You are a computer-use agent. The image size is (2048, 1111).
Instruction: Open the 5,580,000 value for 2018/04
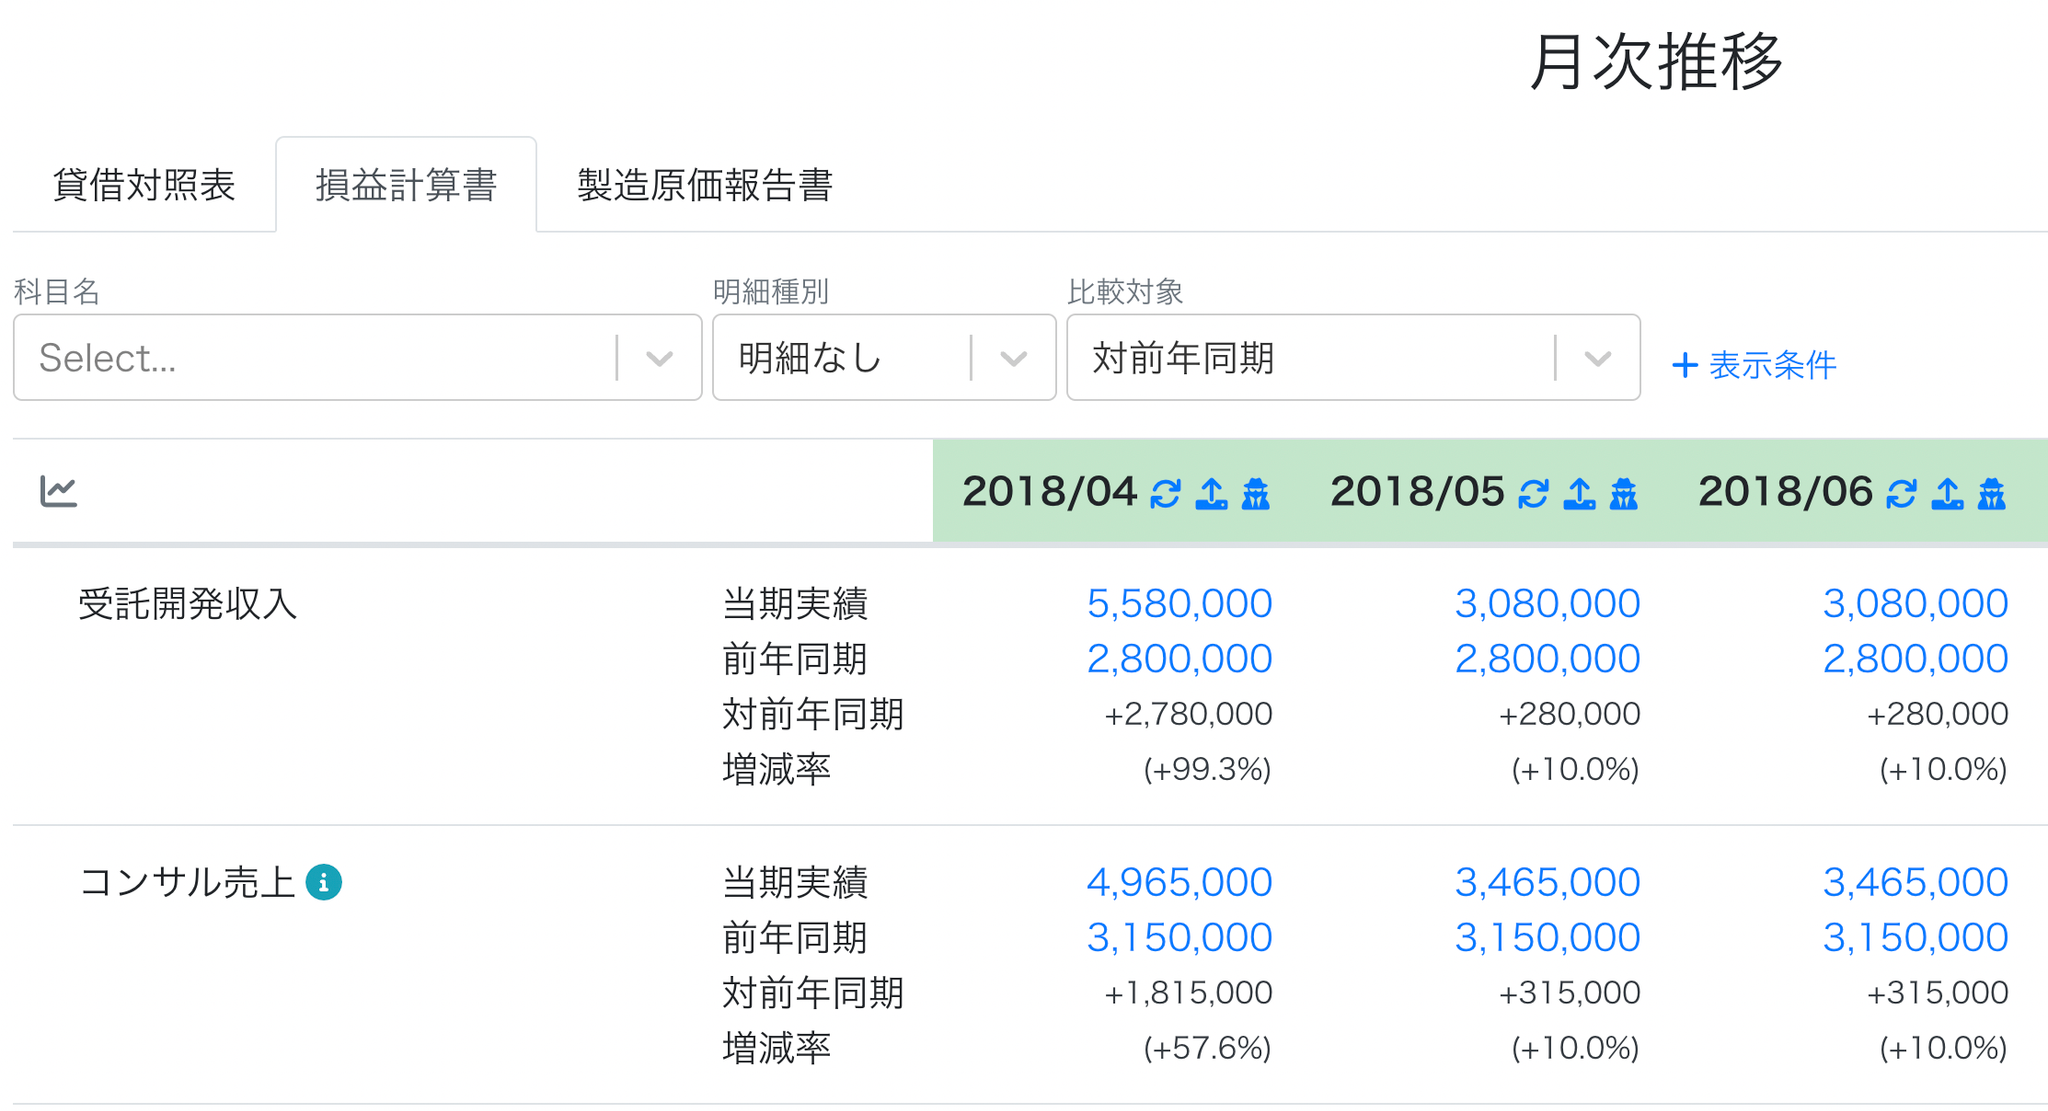(1179, 603)
